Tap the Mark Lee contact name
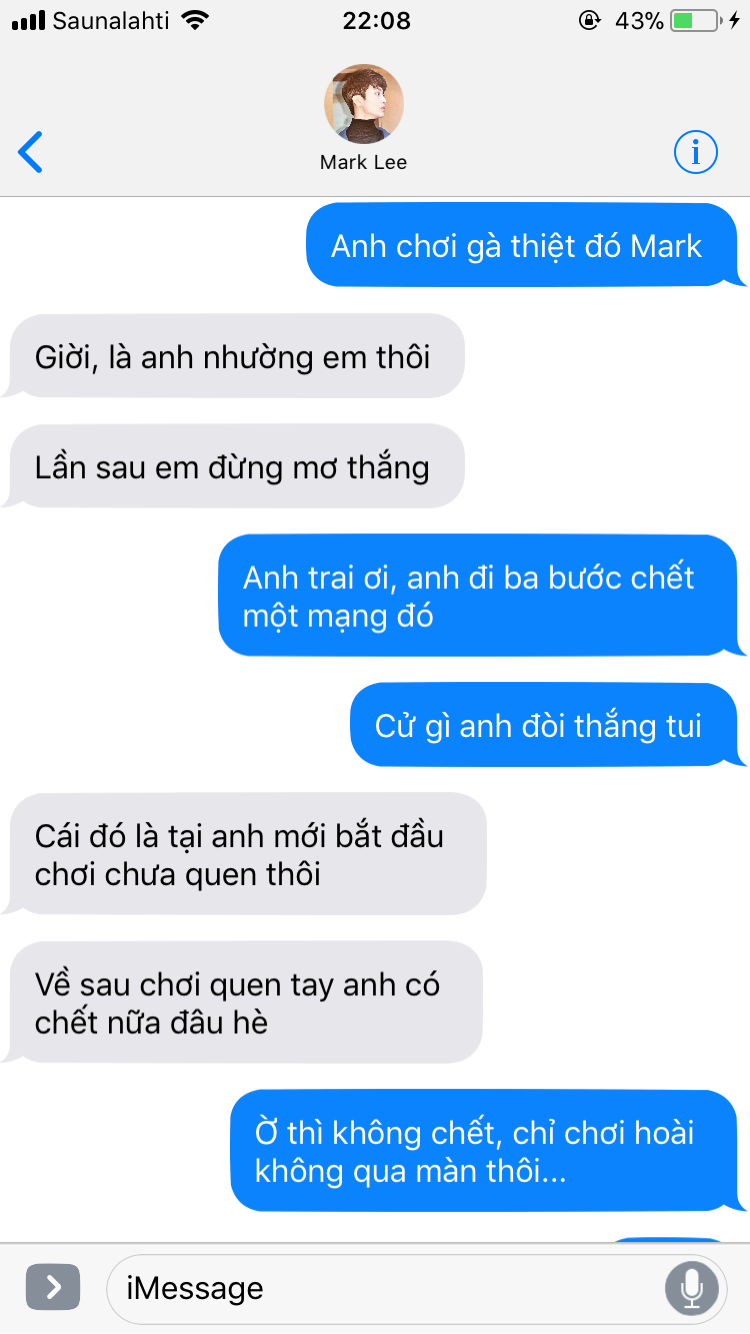 pyautogui.click(x=363, y=162)
